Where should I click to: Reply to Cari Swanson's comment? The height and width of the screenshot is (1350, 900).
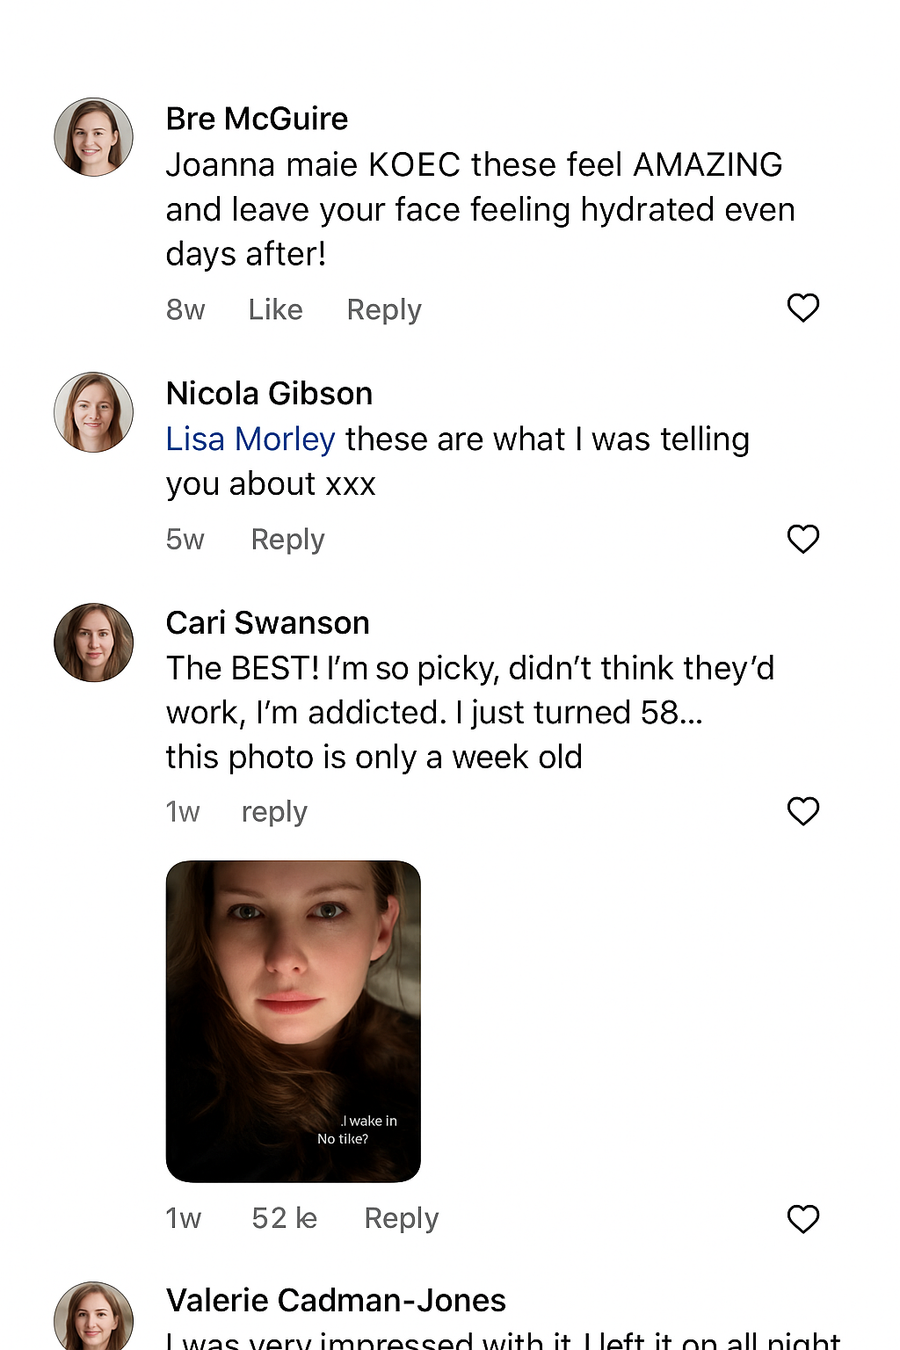click(x=273, y=811)
